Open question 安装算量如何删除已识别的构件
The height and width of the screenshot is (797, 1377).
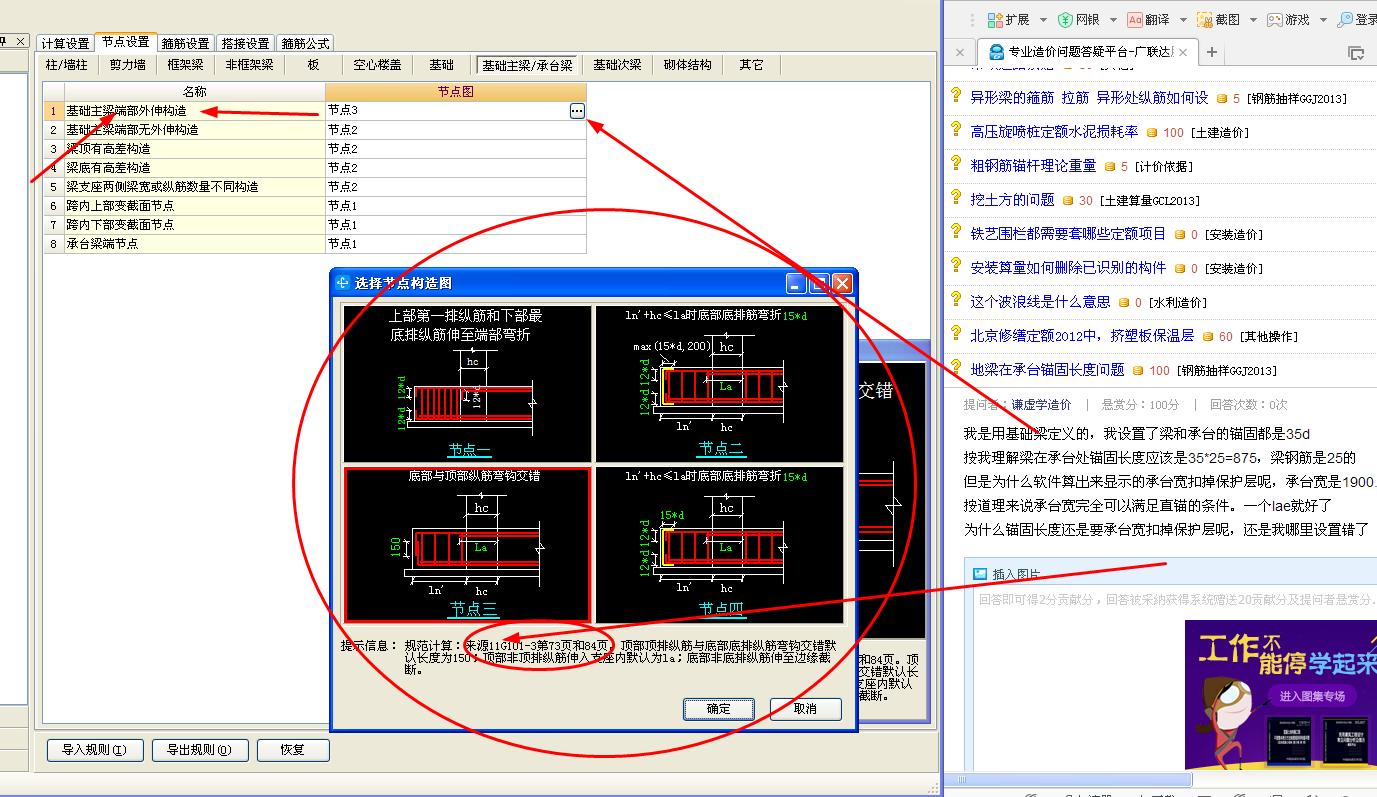click(1068, 268)
